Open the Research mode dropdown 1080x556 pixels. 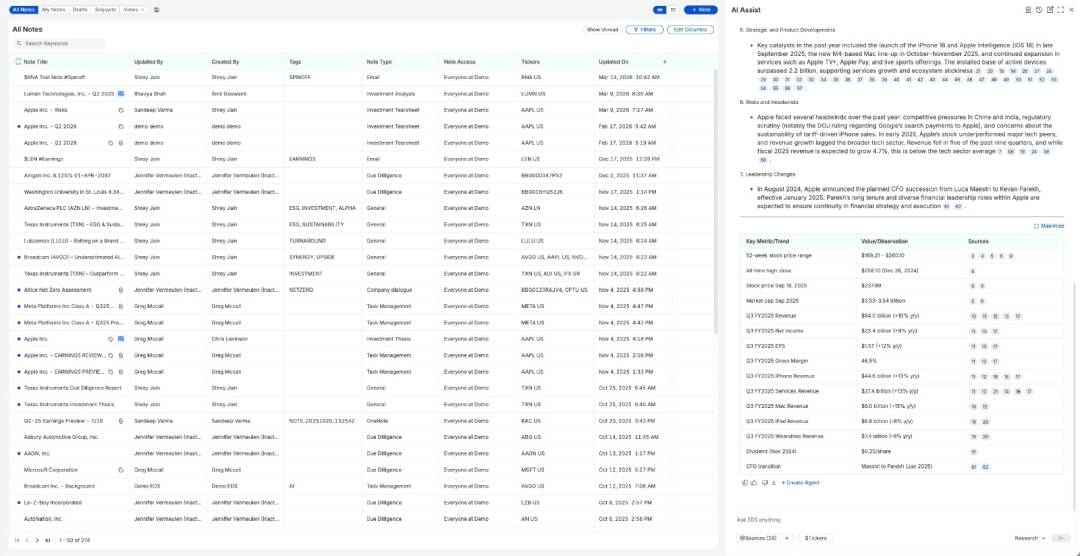coord(1030,538)
